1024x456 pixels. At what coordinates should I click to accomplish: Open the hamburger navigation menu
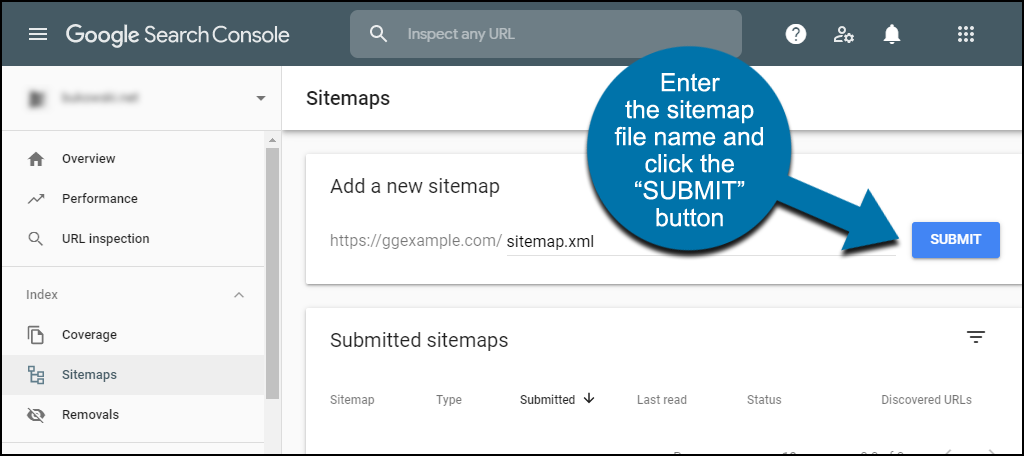[x=38, y=34]
